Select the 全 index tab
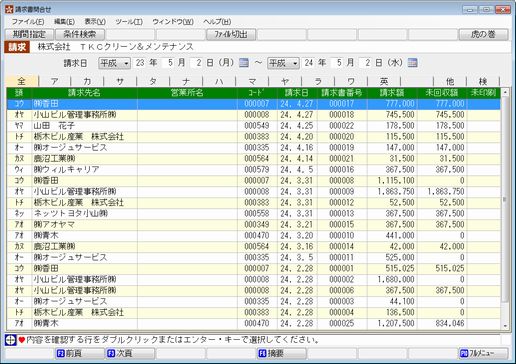Image resolution: width=516 pixels, height=364 pixels. [22, 81]
